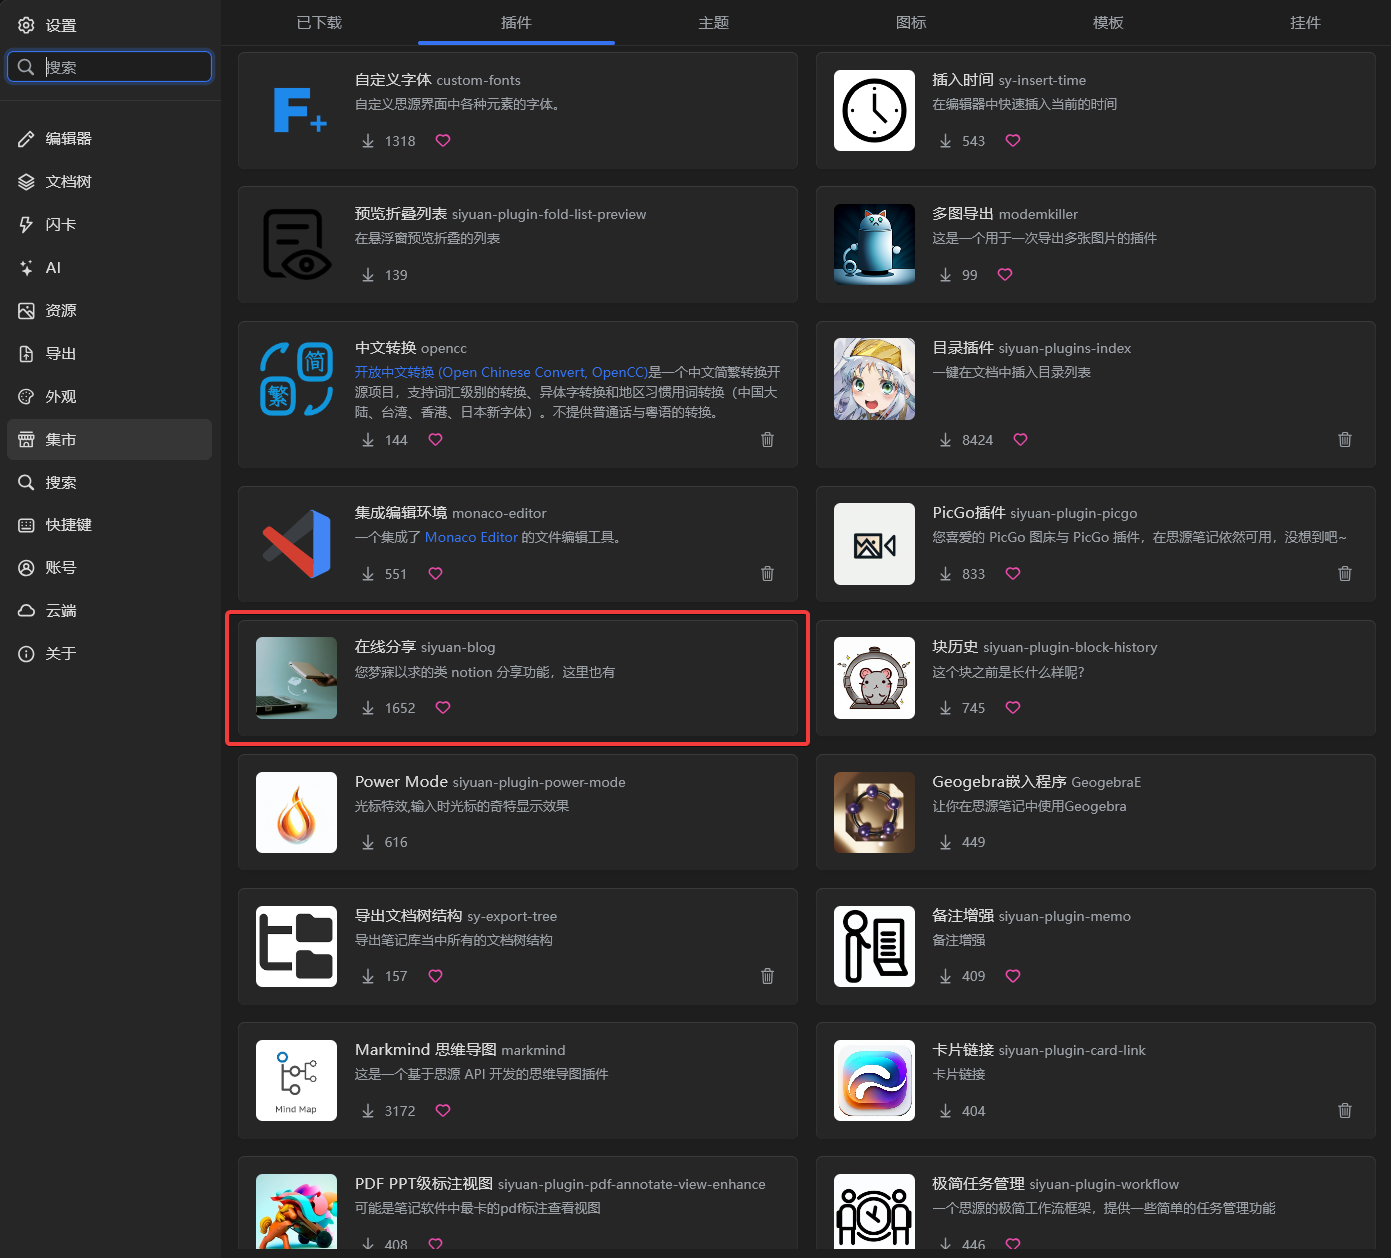Click heart icon on 集成编辑环境 card
This screenshot has height=1258, width=1391.
[435, 574]
